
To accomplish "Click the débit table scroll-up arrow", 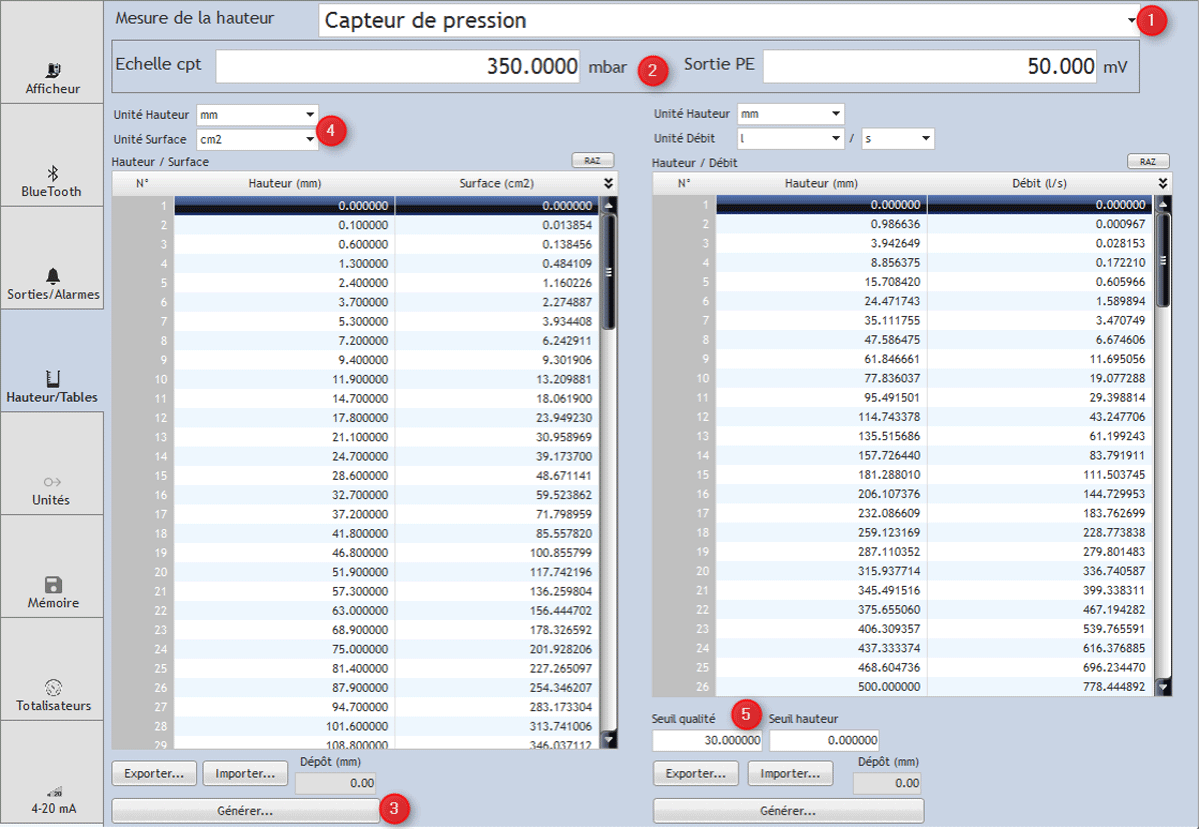I will 1162,204.
